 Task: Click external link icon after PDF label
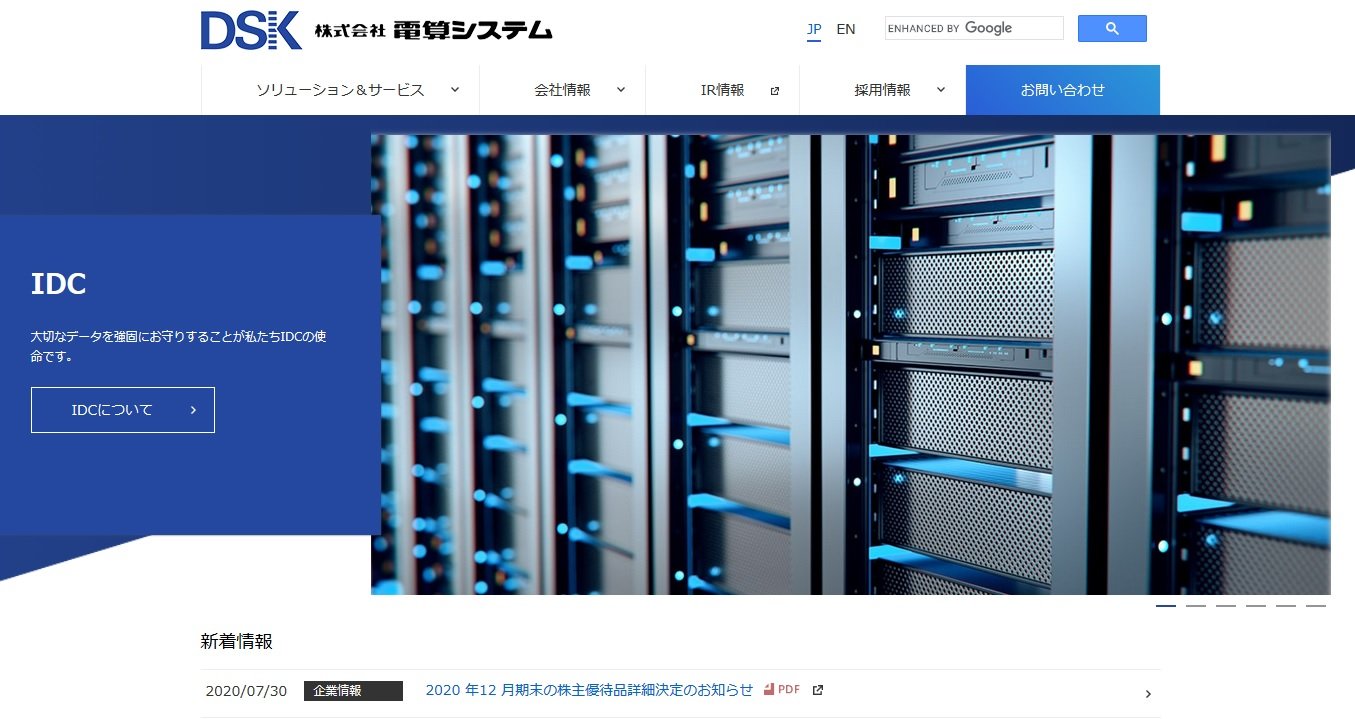coord(817,690)
